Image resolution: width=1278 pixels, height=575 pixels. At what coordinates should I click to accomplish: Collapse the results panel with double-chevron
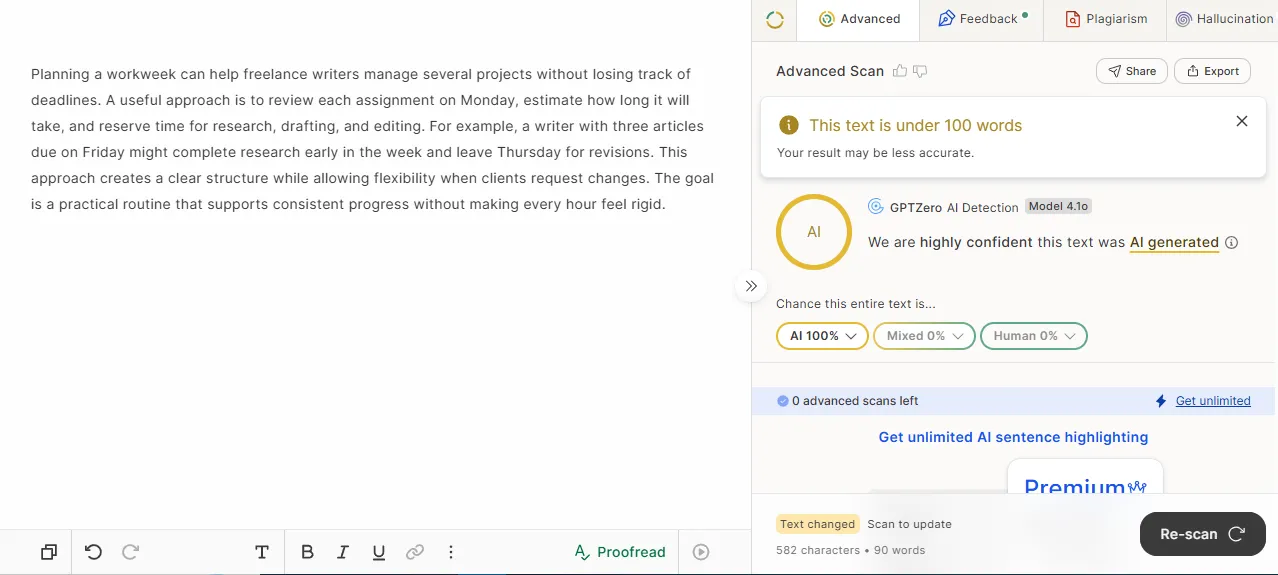pos(751,286)
